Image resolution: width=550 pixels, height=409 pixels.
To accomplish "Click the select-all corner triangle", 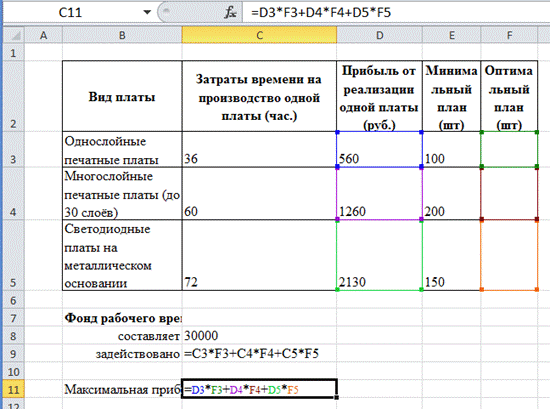I will 13,35.
